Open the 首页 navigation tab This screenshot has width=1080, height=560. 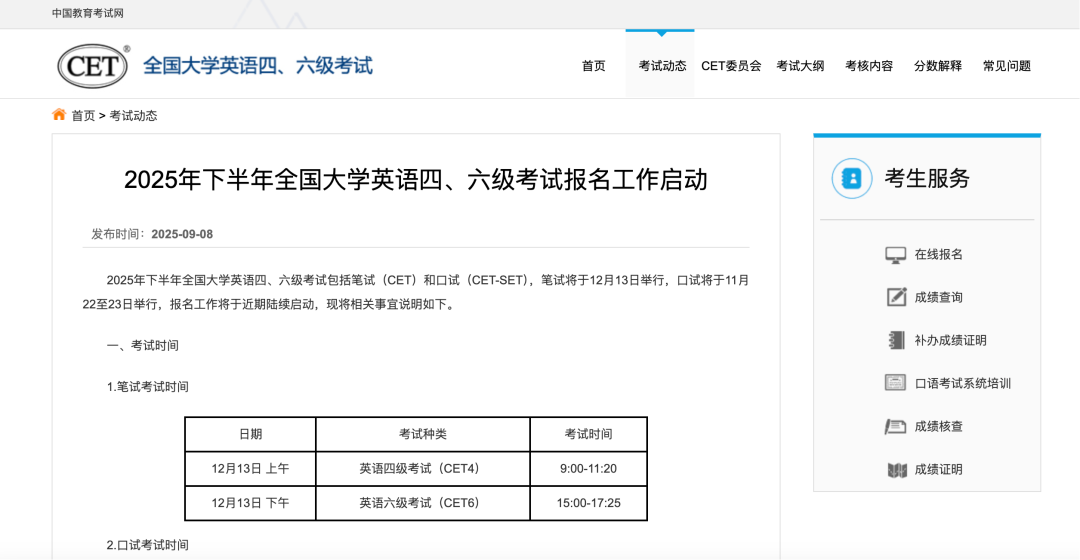[x=593, y=66]
